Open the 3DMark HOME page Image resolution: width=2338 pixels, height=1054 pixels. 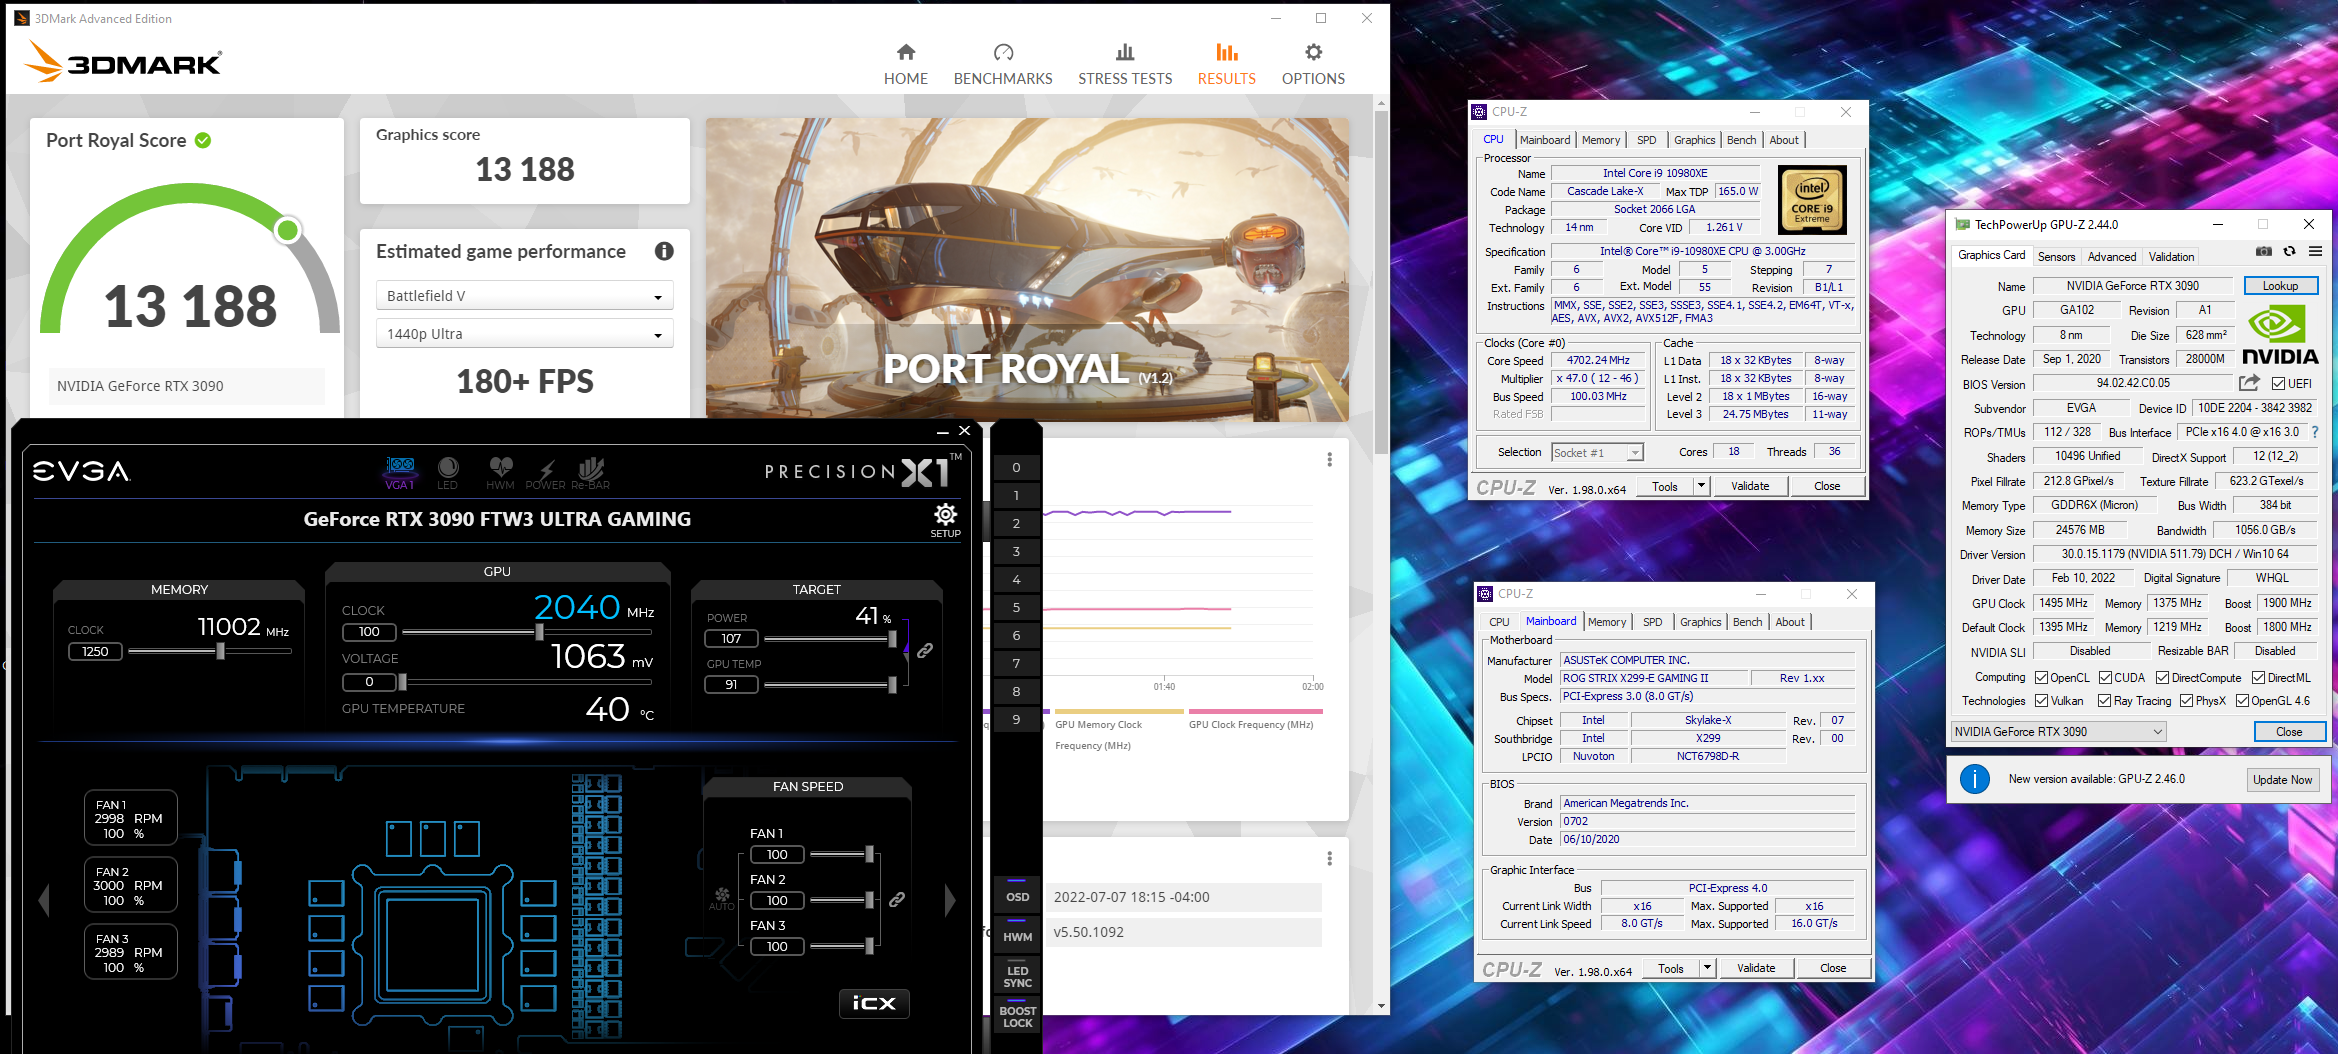(x=905, y=65)
